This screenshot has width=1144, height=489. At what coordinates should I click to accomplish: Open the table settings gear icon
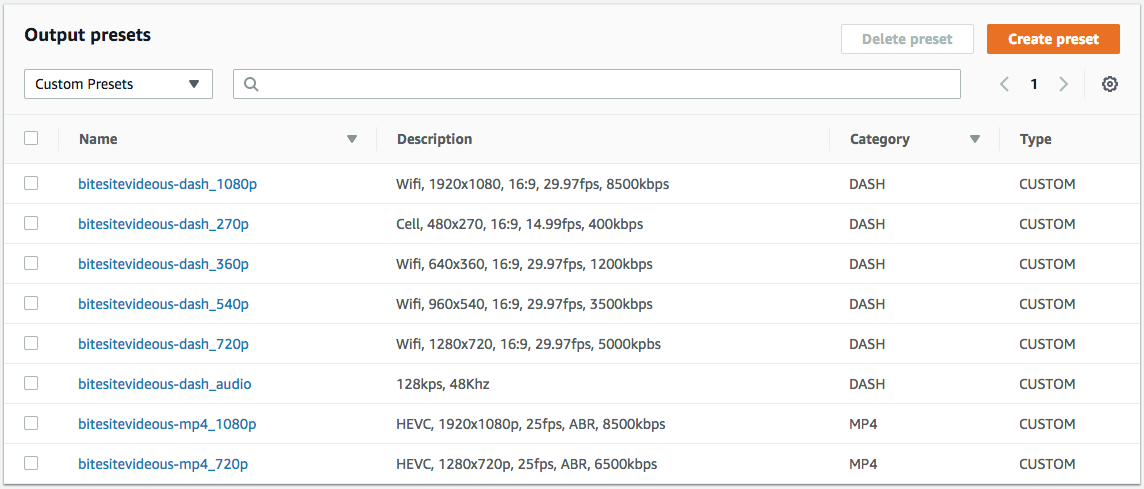click(1110, 84)
